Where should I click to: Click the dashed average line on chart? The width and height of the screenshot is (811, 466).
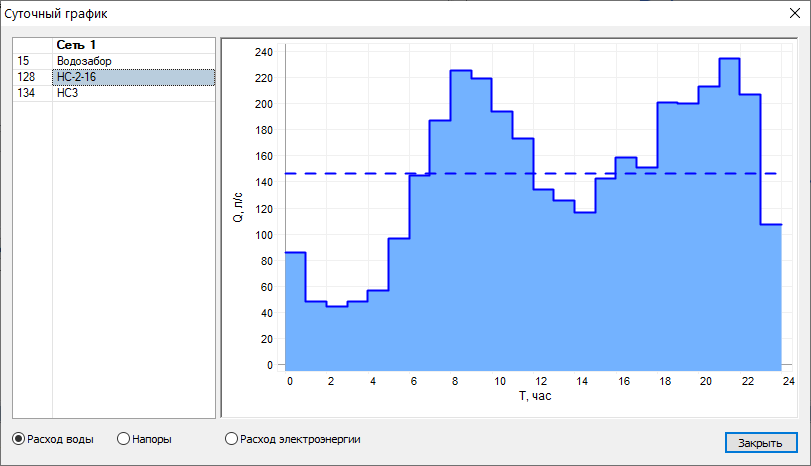(530, 173)
